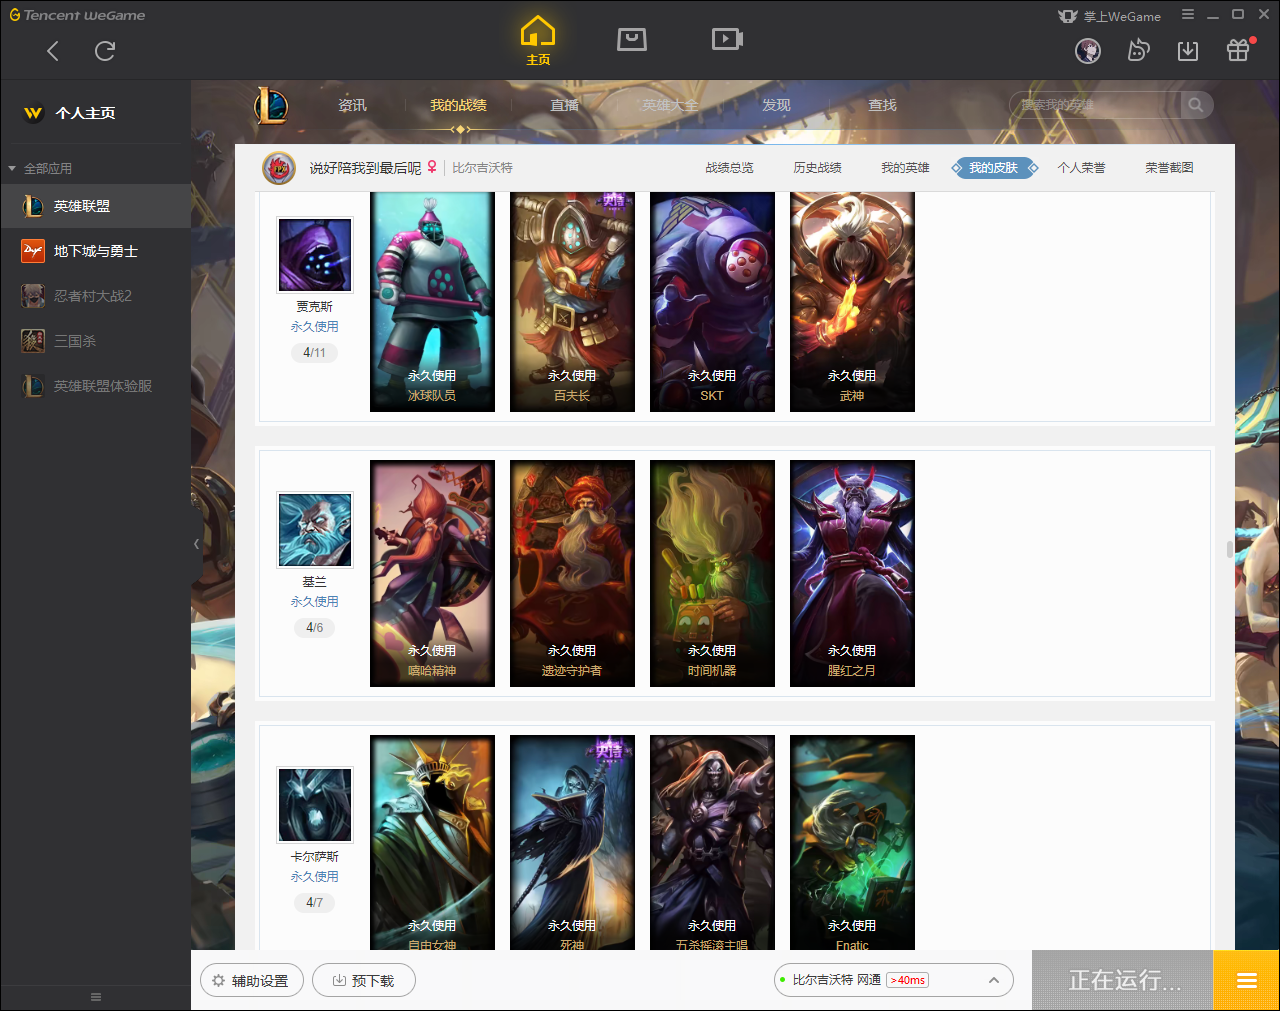Select 英雄联盟体验服 in sidebar

click(95, 386)
